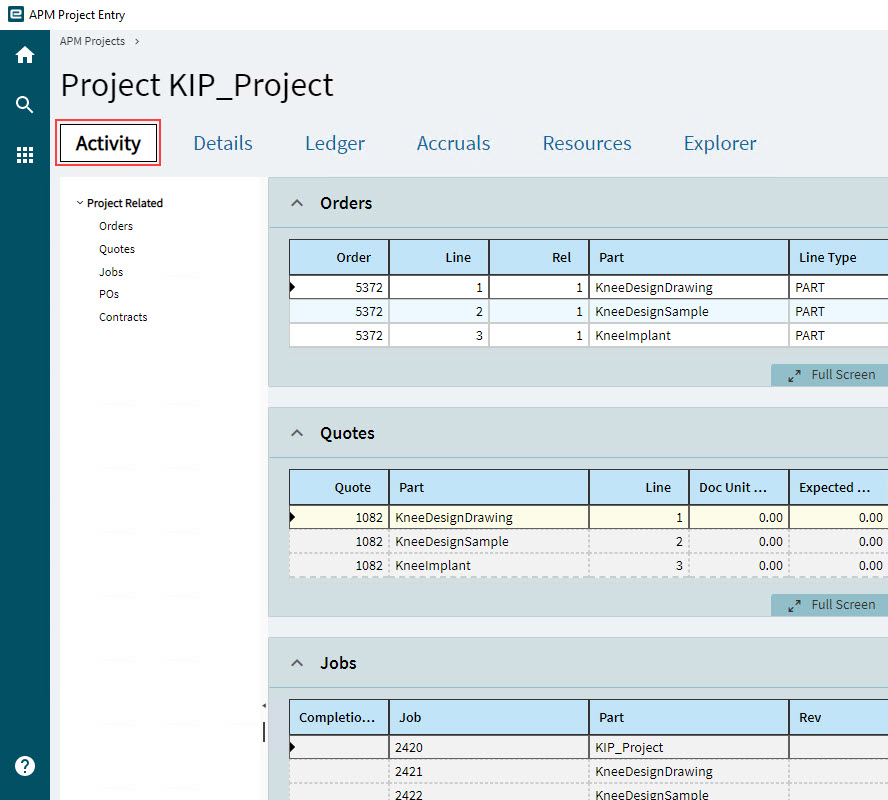Sort Orders grid by Order column

point(339,258)
